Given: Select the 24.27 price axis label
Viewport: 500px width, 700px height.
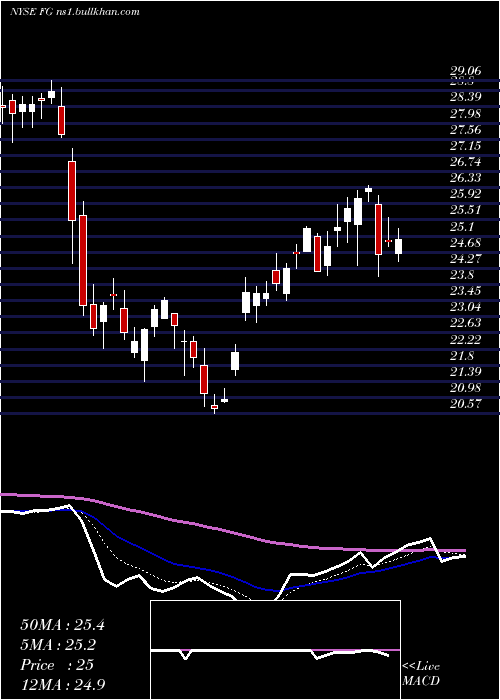Looking at the screenshot, I should click(465, 259).
